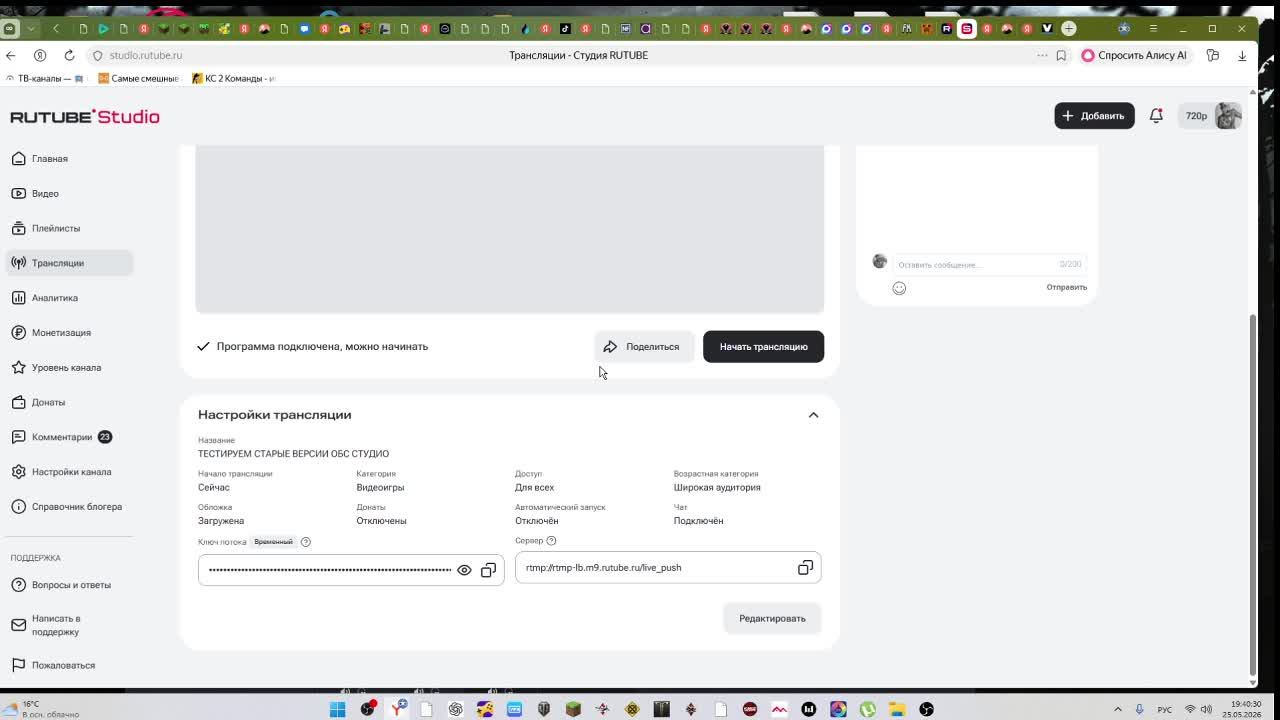Viewport: 1280px width, 720px height.
Task: Click the РУС language indicator
Action: point(1165,710)
